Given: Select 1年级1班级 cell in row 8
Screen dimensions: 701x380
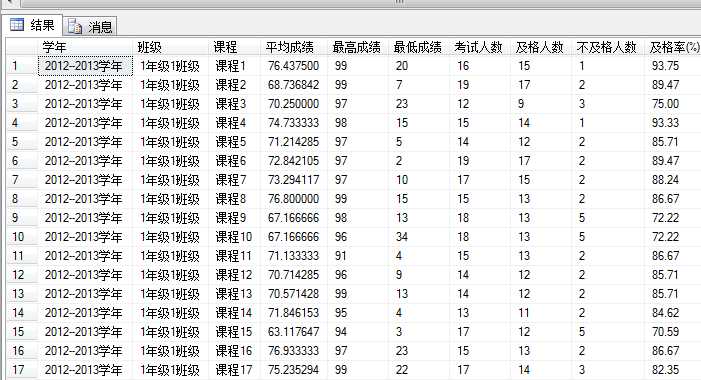Looking at the screenshot, I should click(x=171, y=199).
